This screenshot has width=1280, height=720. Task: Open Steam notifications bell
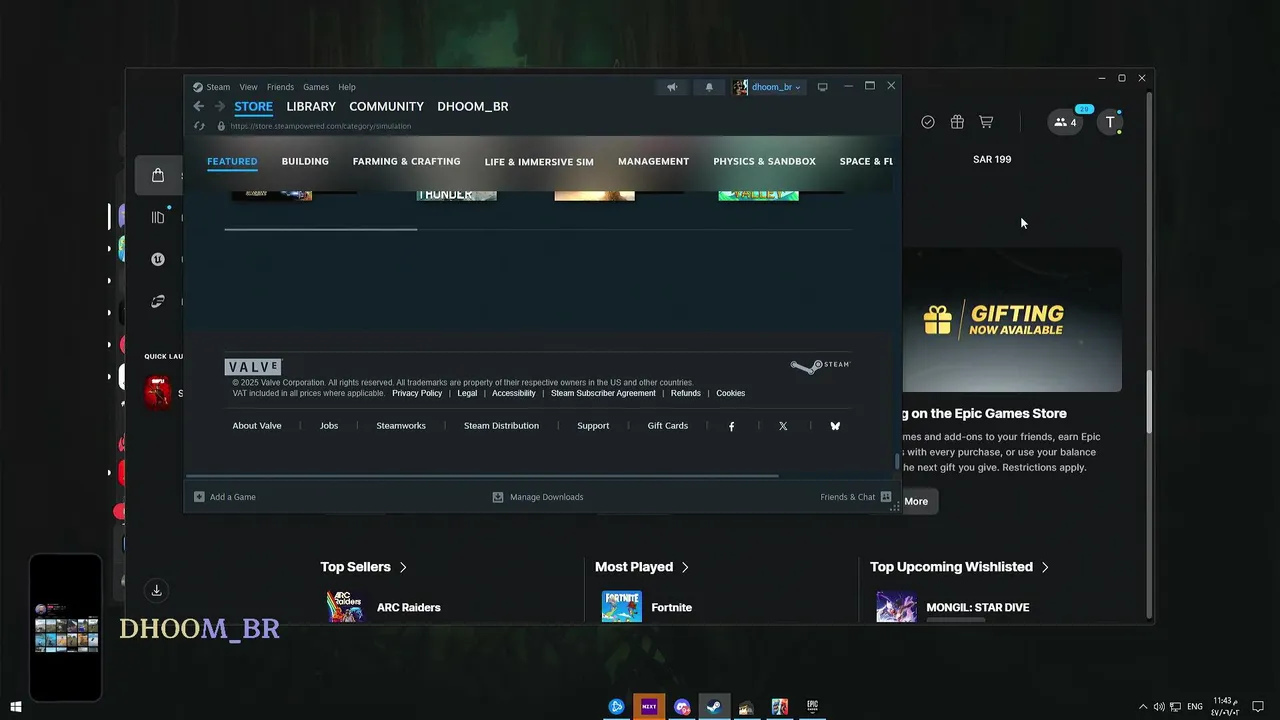(x=709, y=87)
